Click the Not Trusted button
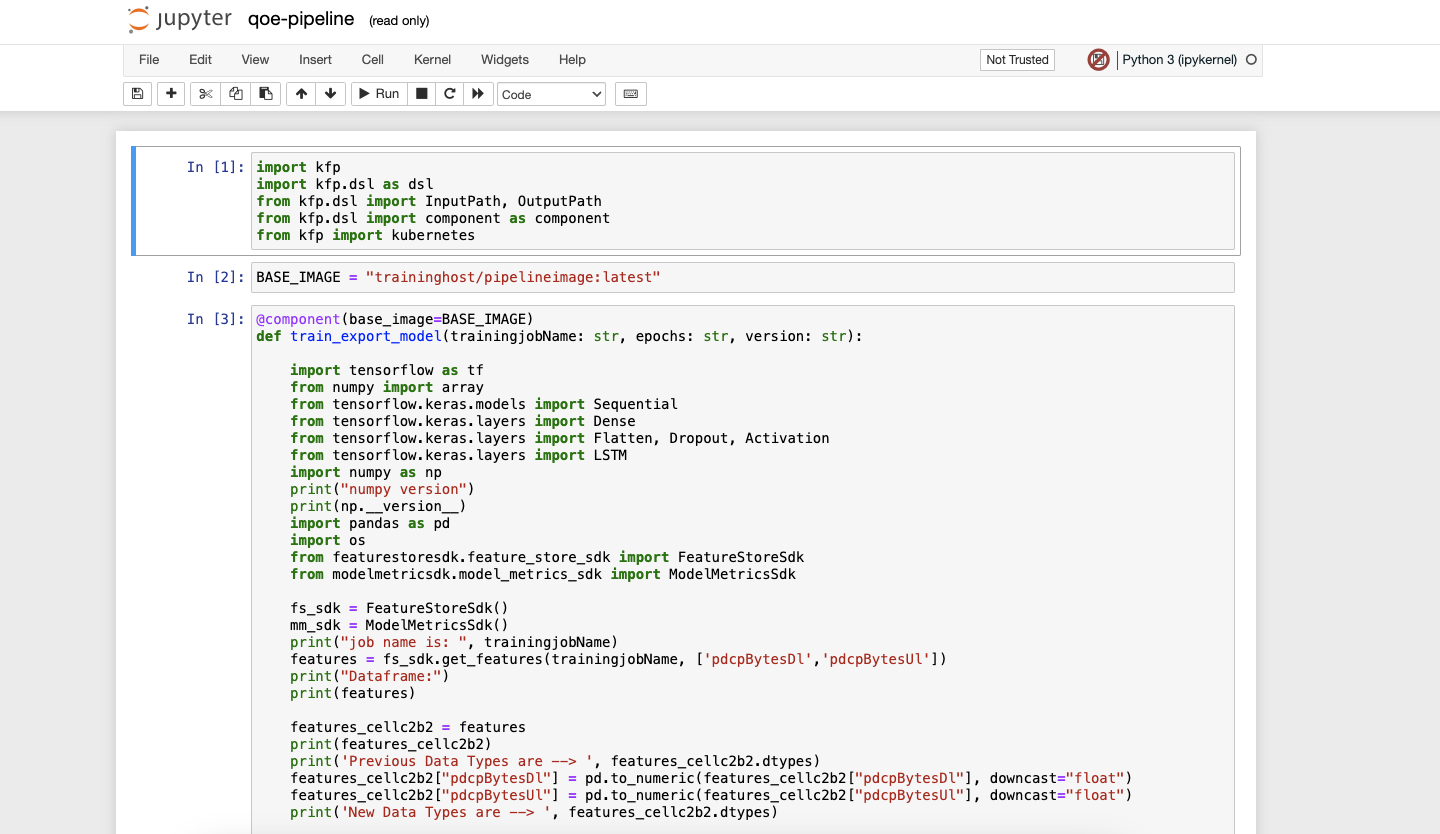 coord(1017,60)
